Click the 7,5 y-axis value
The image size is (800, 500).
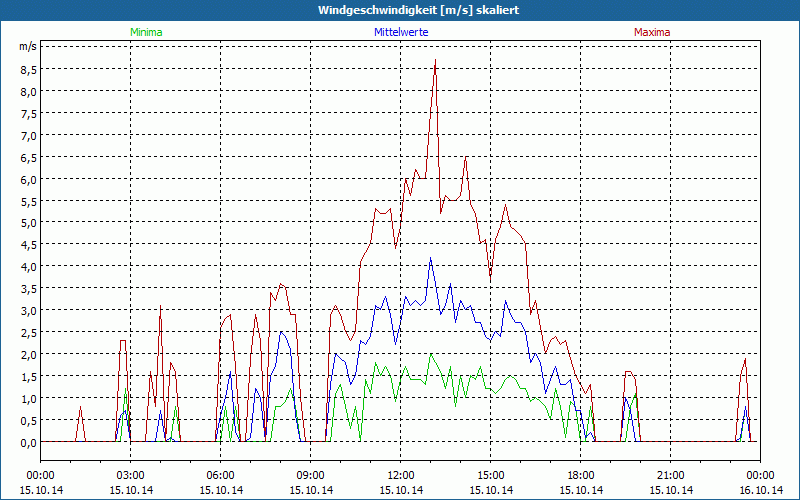tap(29, 114)
